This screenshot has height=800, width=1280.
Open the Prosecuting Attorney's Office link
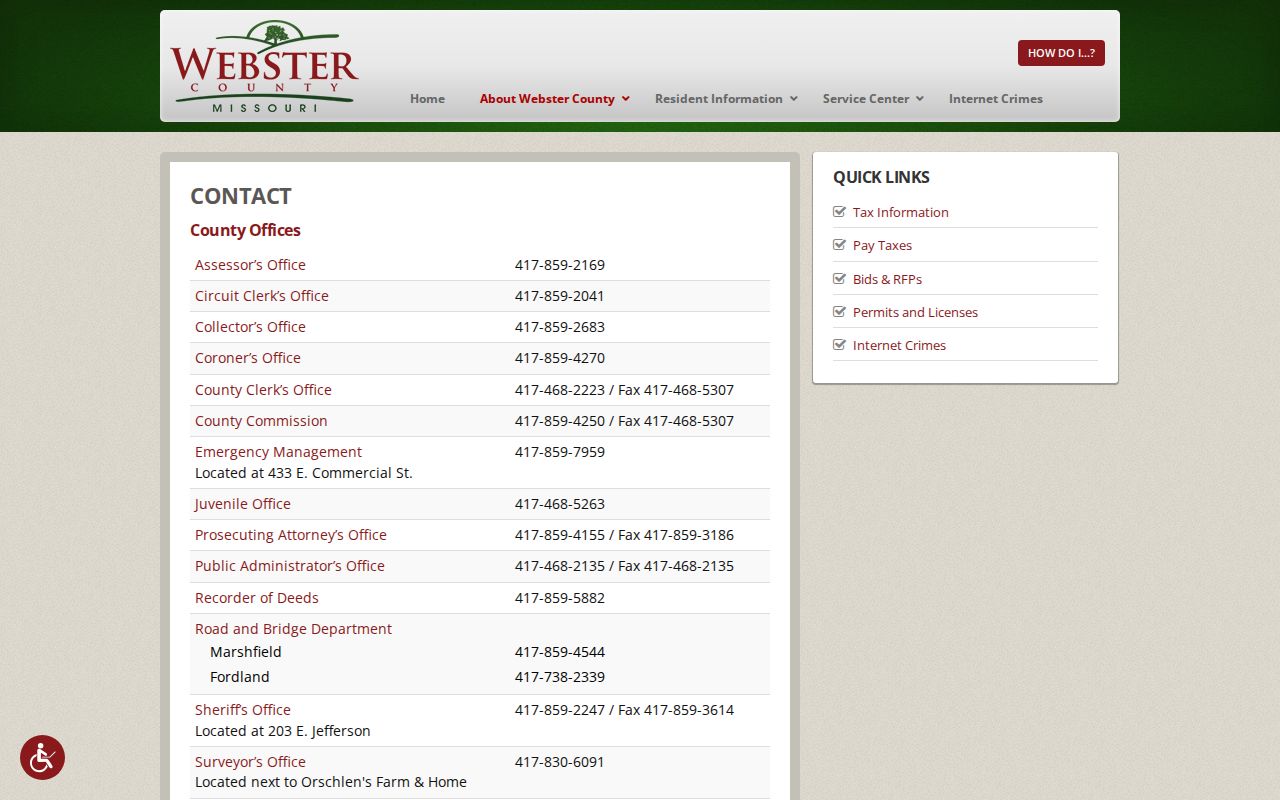click(x=291, y=535)
